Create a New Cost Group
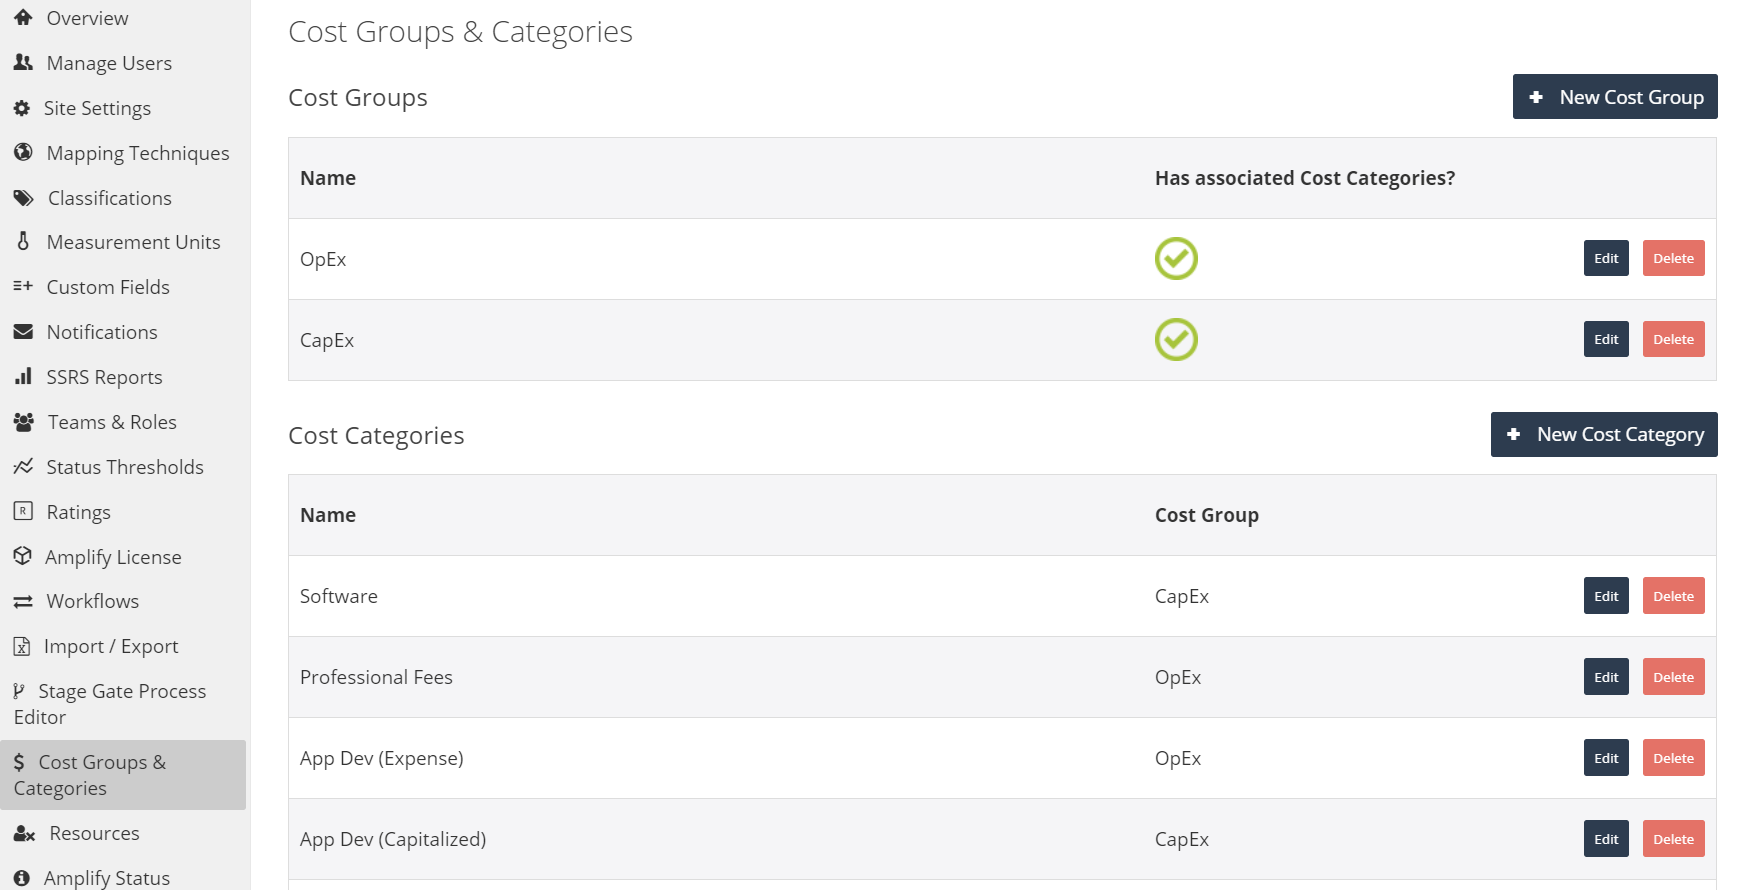 (x=1614, y=97)
